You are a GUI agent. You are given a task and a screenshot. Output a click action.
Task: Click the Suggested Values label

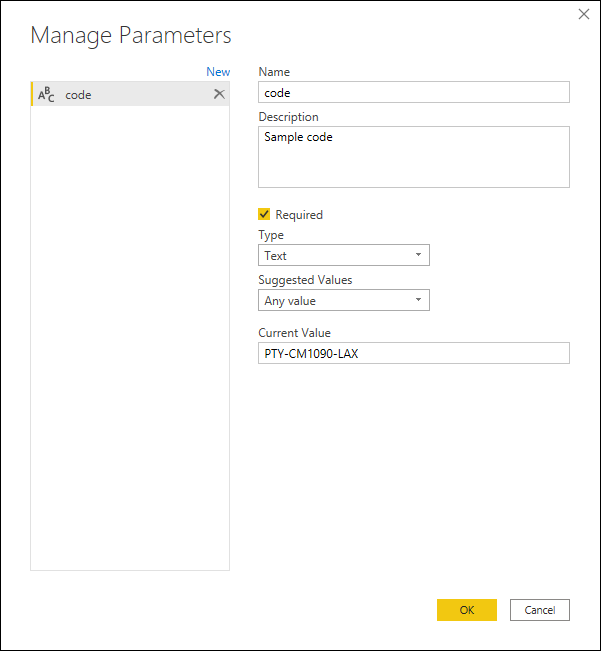click(305, 280)
